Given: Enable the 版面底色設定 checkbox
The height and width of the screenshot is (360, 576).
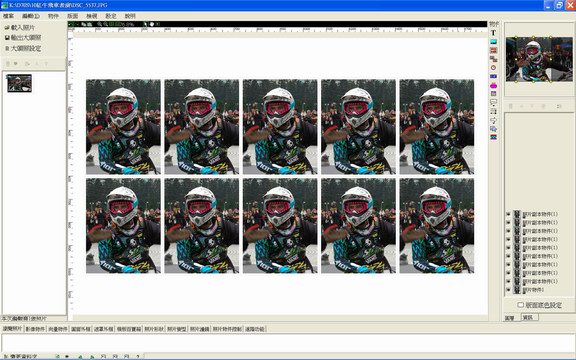Looking at the screenshot, I should [520, 305].
